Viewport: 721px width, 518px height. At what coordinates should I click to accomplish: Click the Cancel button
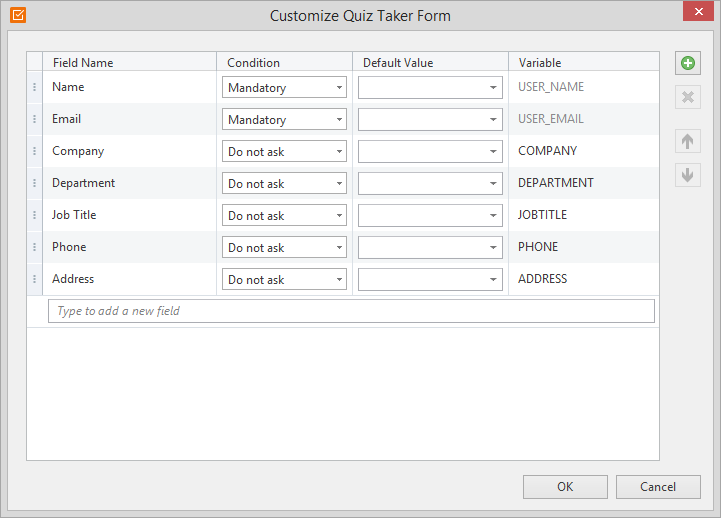coord(658,487)
